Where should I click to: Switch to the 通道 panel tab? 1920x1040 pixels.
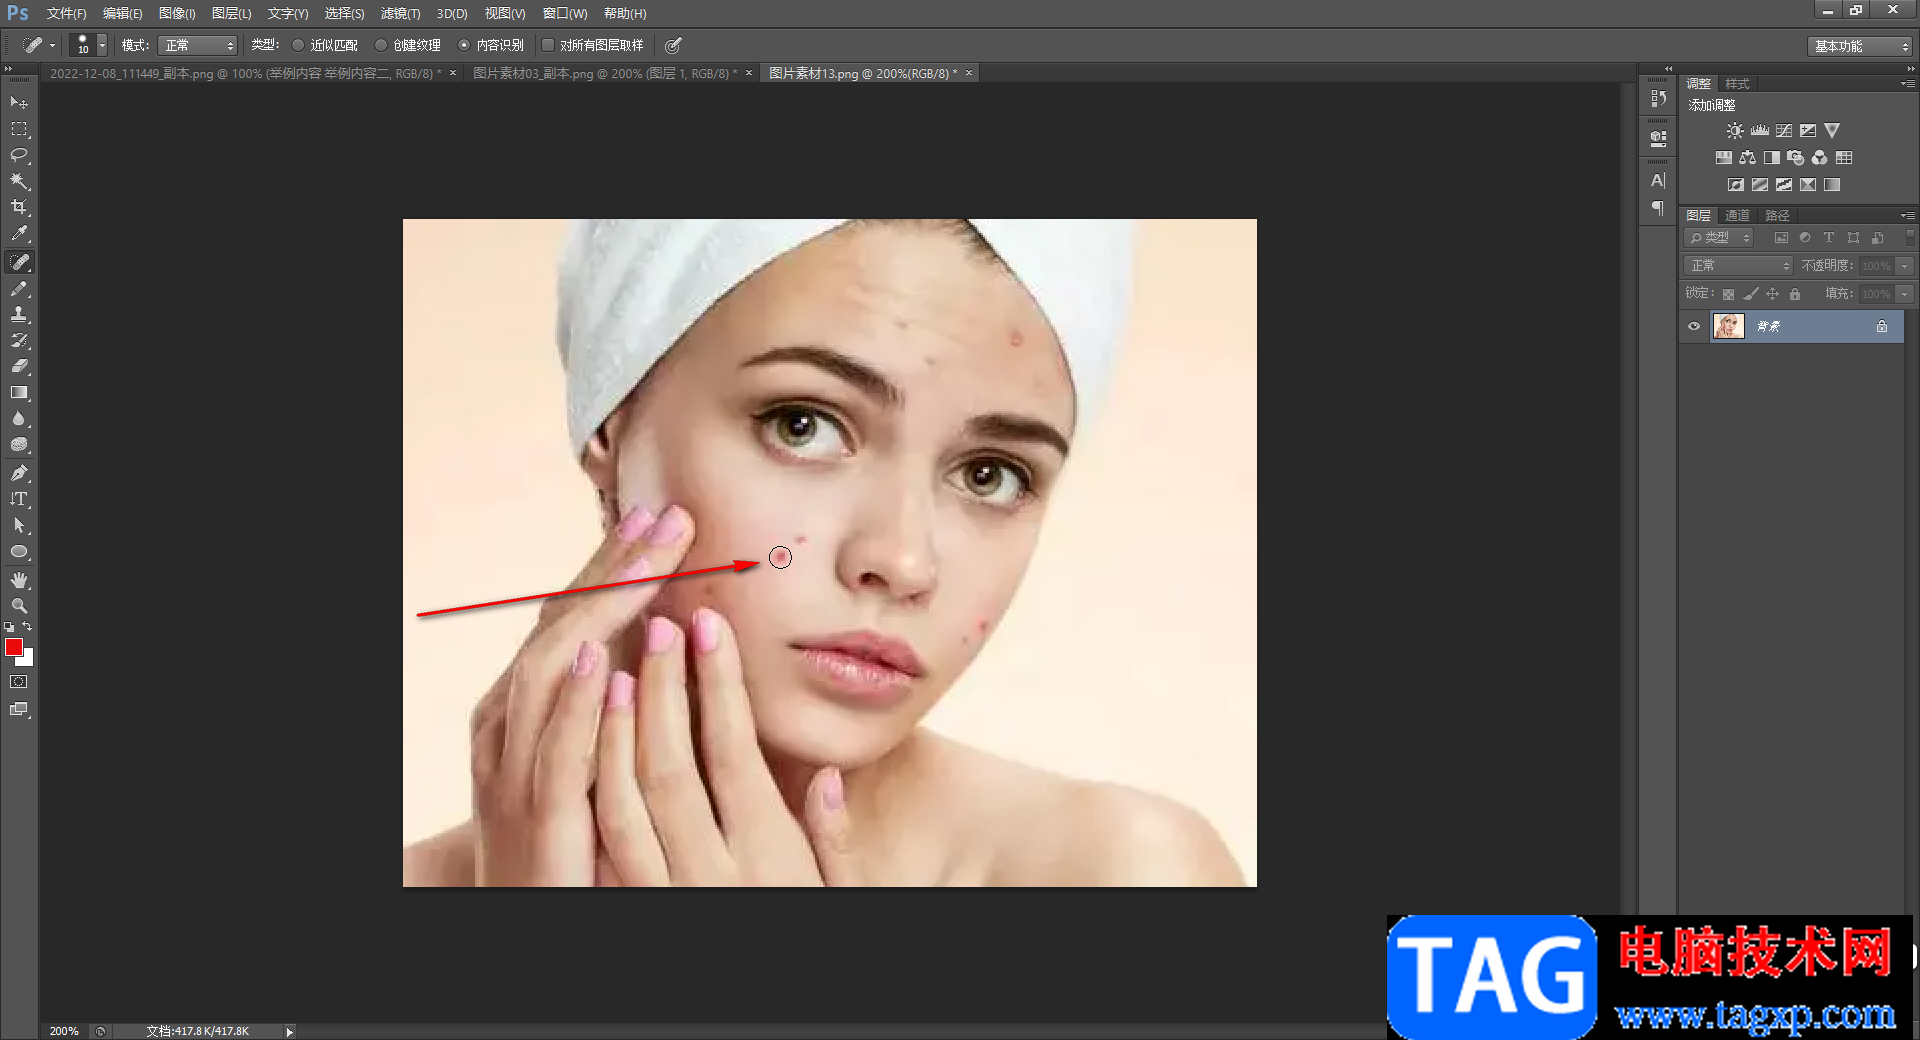1737,215
